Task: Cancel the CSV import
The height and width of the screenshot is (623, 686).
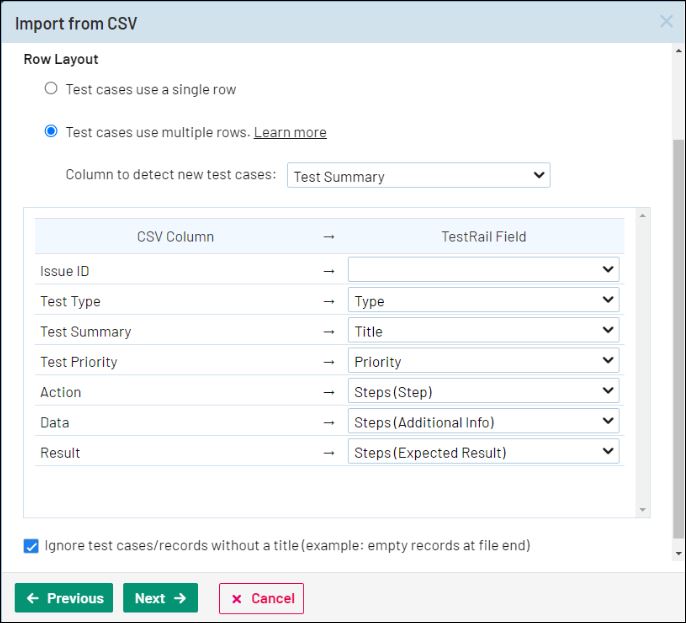Action: click(x=261, y=598)
